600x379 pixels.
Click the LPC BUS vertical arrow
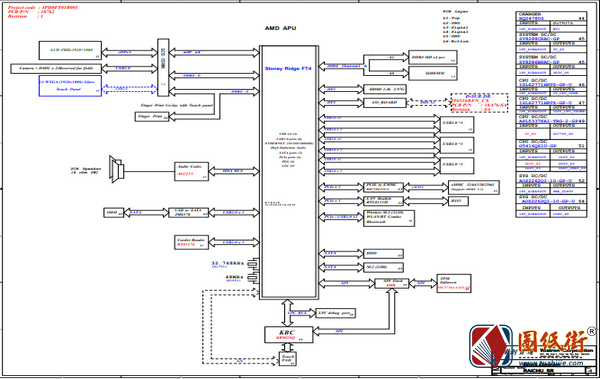pos(287,313)
